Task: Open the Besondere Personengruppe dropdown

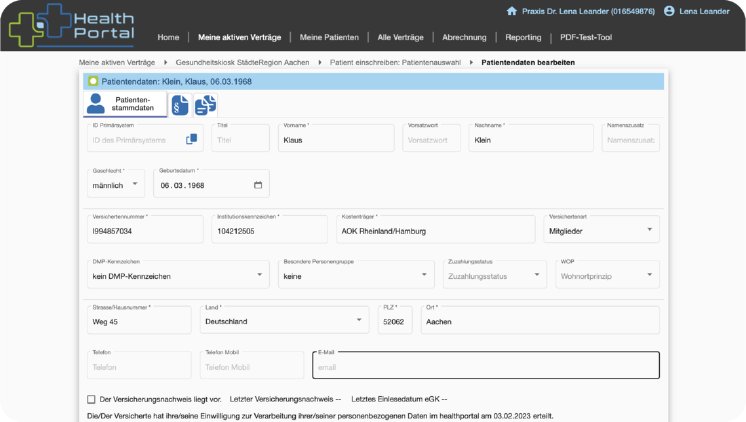Action: pyautogui.click(x=356, y=274)
